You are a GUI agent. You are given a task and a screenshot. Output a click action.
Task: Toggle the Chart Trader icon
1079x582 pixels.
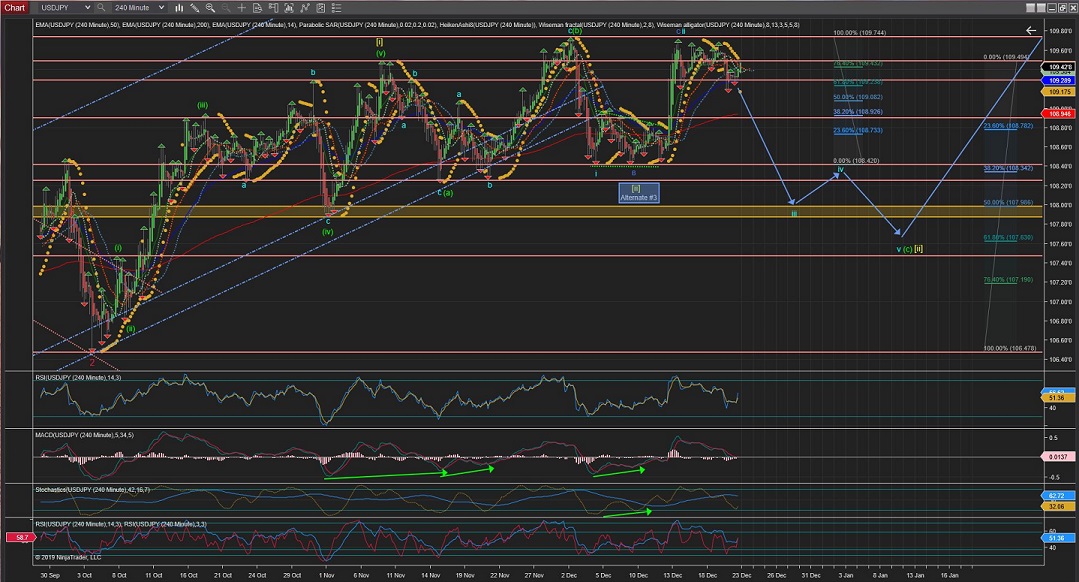pyautogui.click(x=273, y=8)
